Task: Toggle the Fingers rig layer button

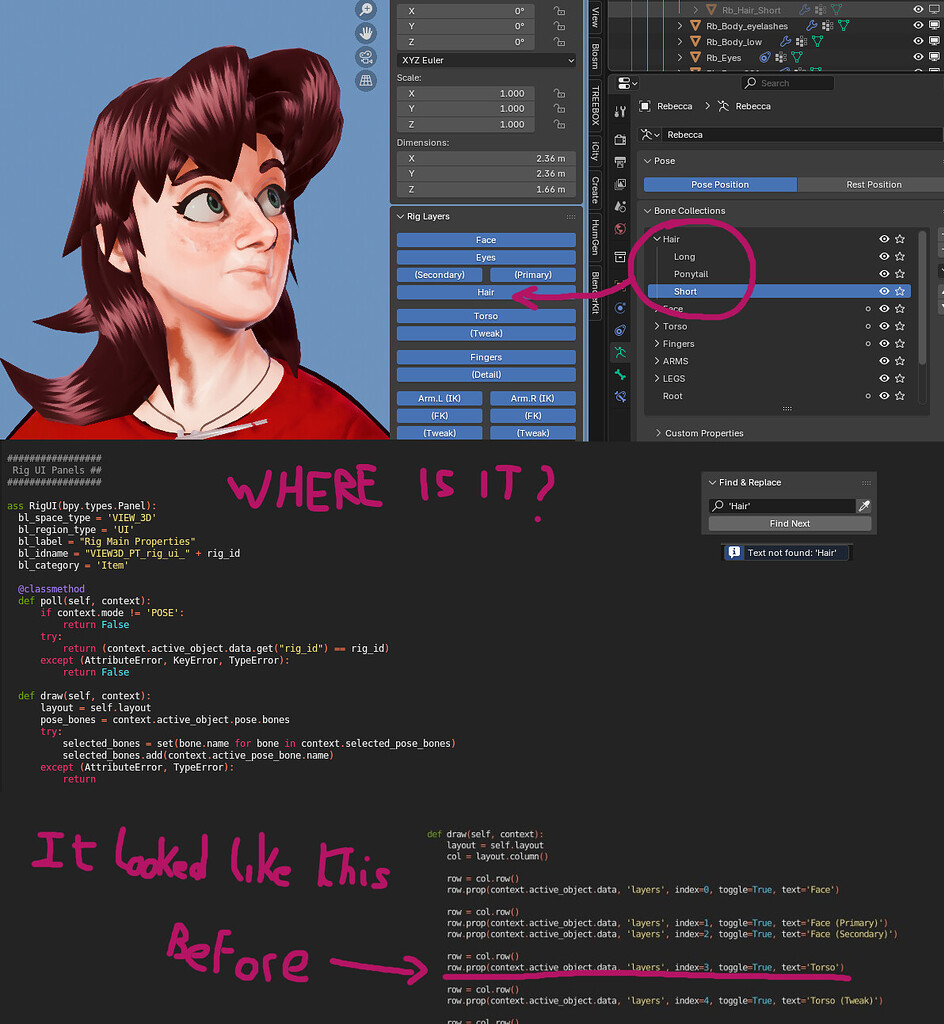Action: pos(486,357)
